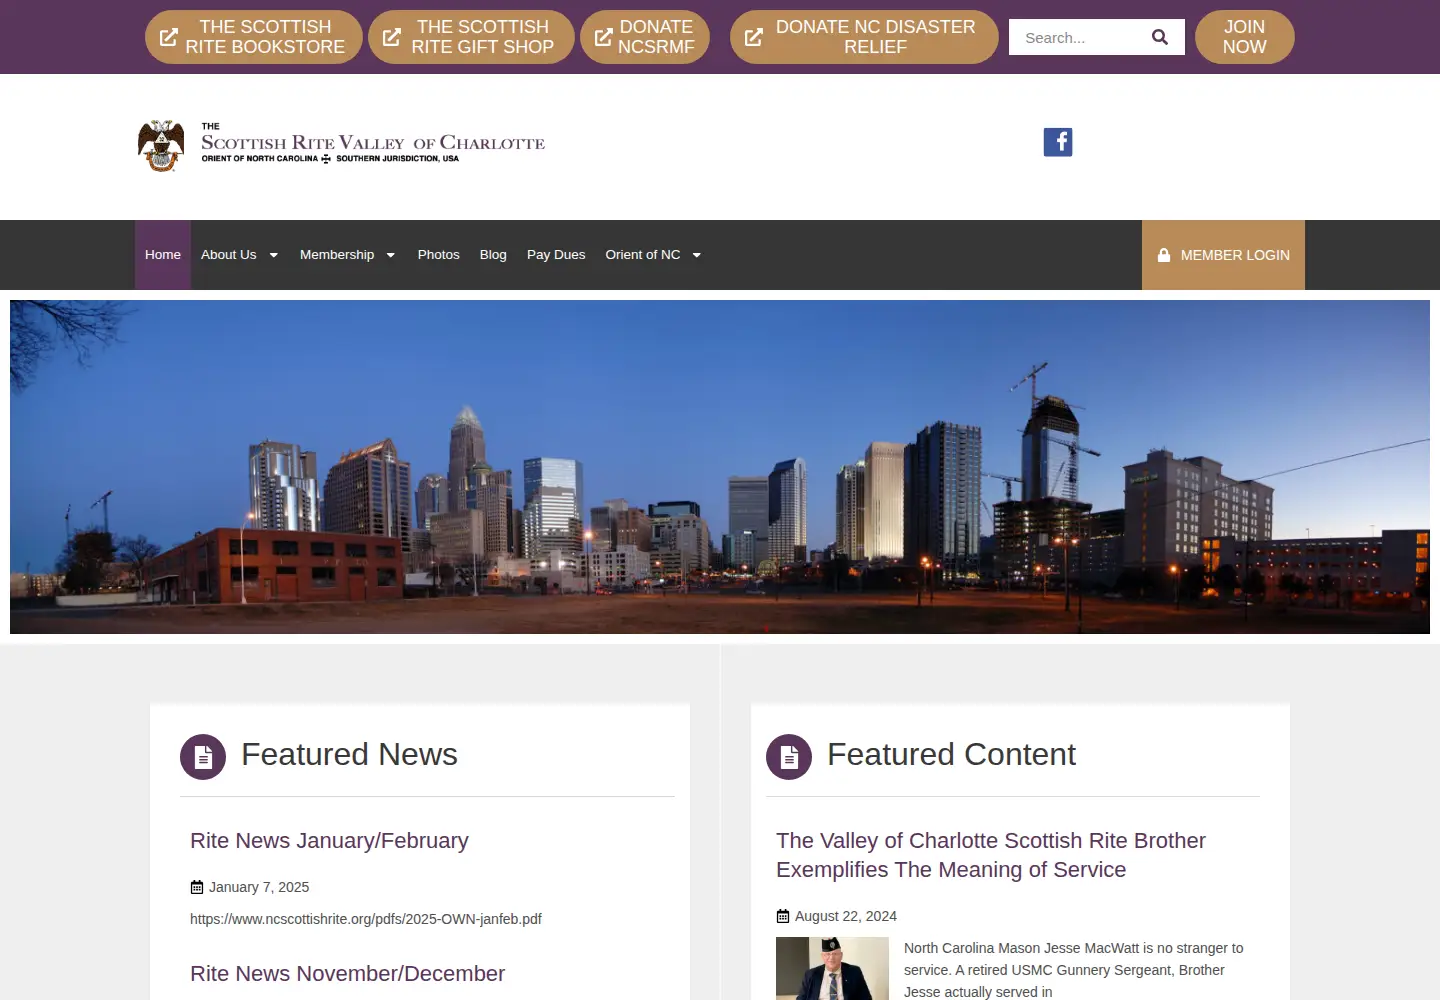Viewport: 1440px width, 1000px height.
Task: Click the Orient of NC menu label
Action: click(x=643, y=255)
